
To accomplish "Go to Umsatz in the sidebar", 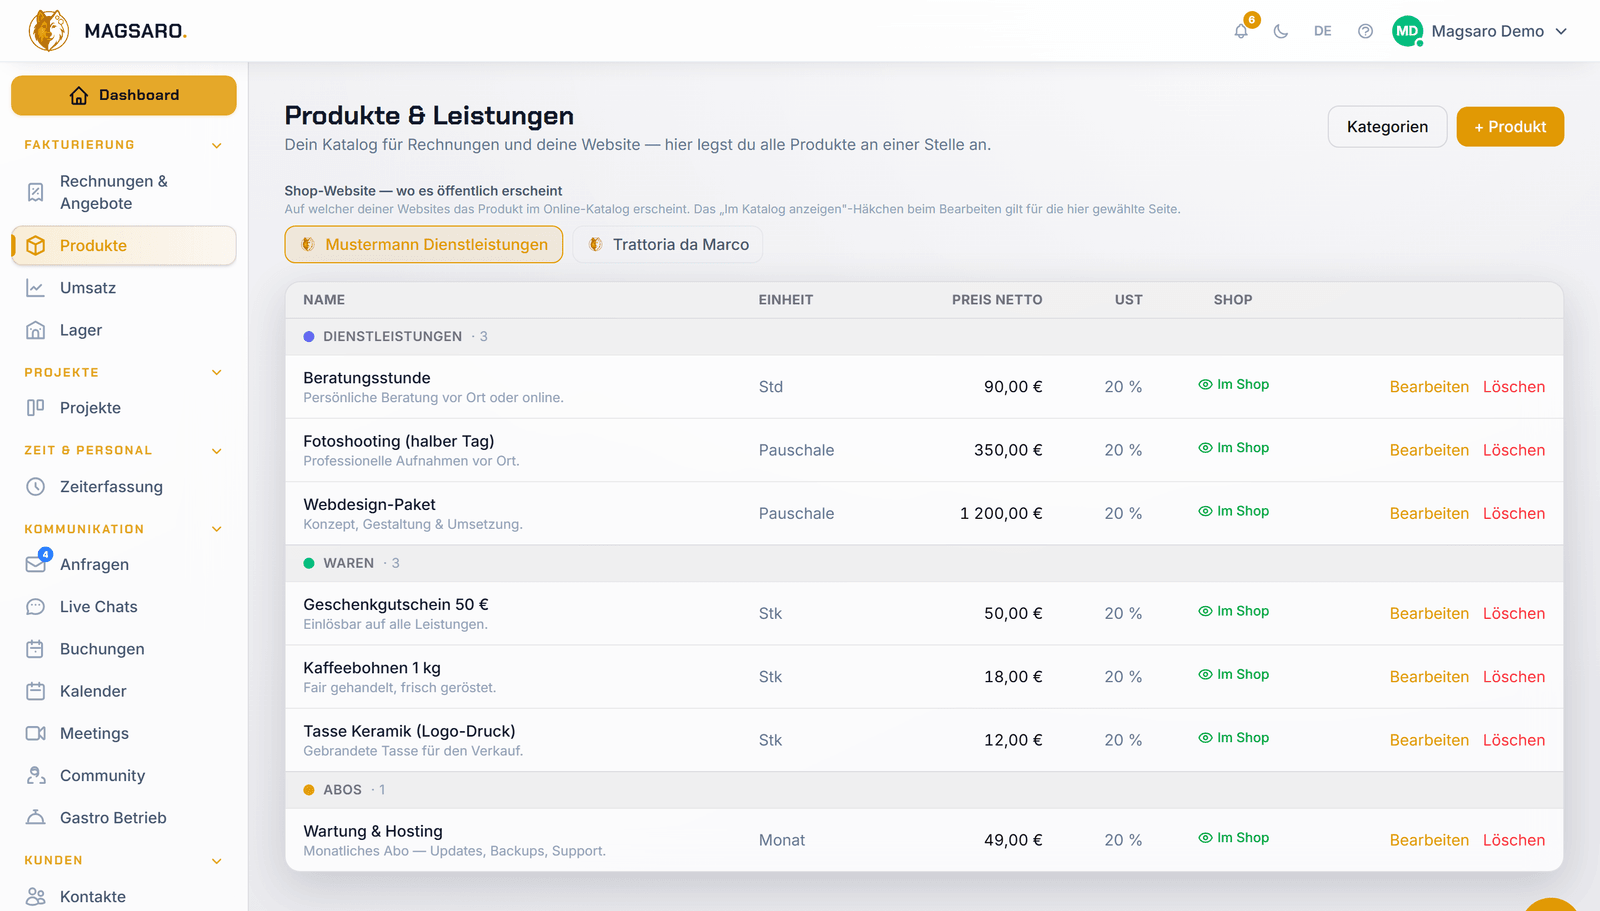I will click(124, 288).
